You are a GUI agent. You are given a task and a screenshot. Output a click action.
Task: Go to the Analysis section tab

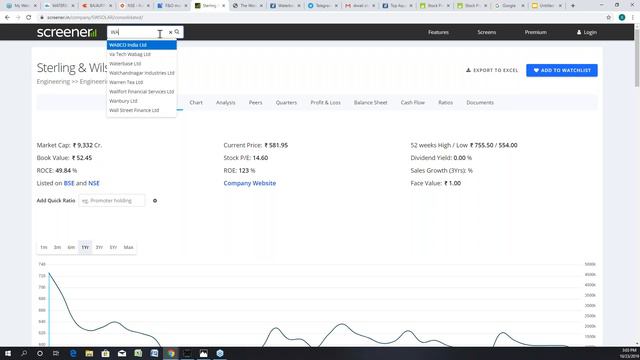tap(226, 102)
